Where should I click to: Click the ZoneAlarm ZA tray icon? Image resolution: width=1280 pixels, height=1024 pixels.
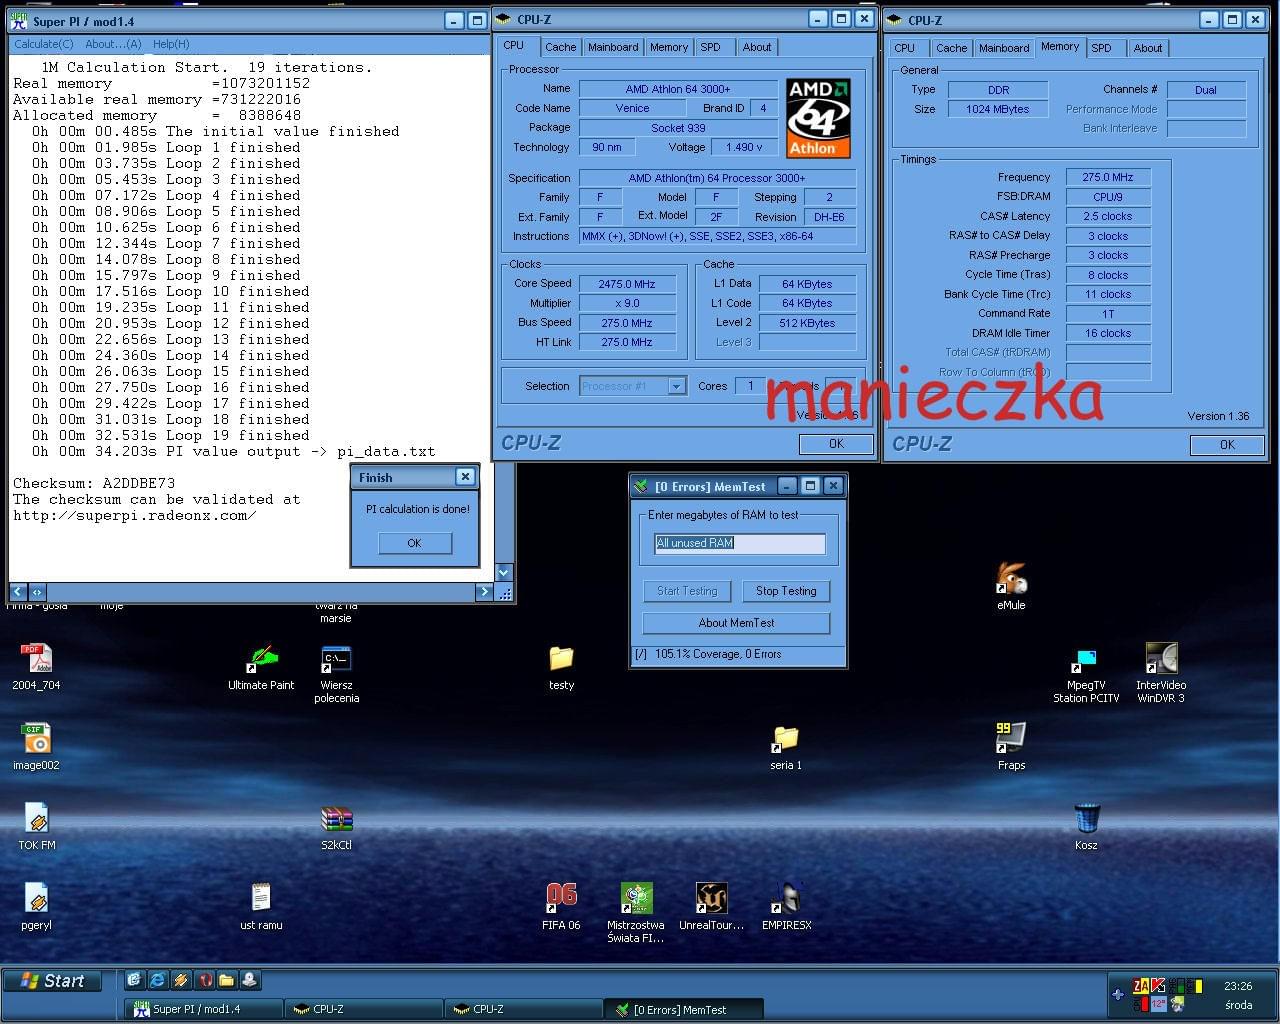pos(1142,986)
